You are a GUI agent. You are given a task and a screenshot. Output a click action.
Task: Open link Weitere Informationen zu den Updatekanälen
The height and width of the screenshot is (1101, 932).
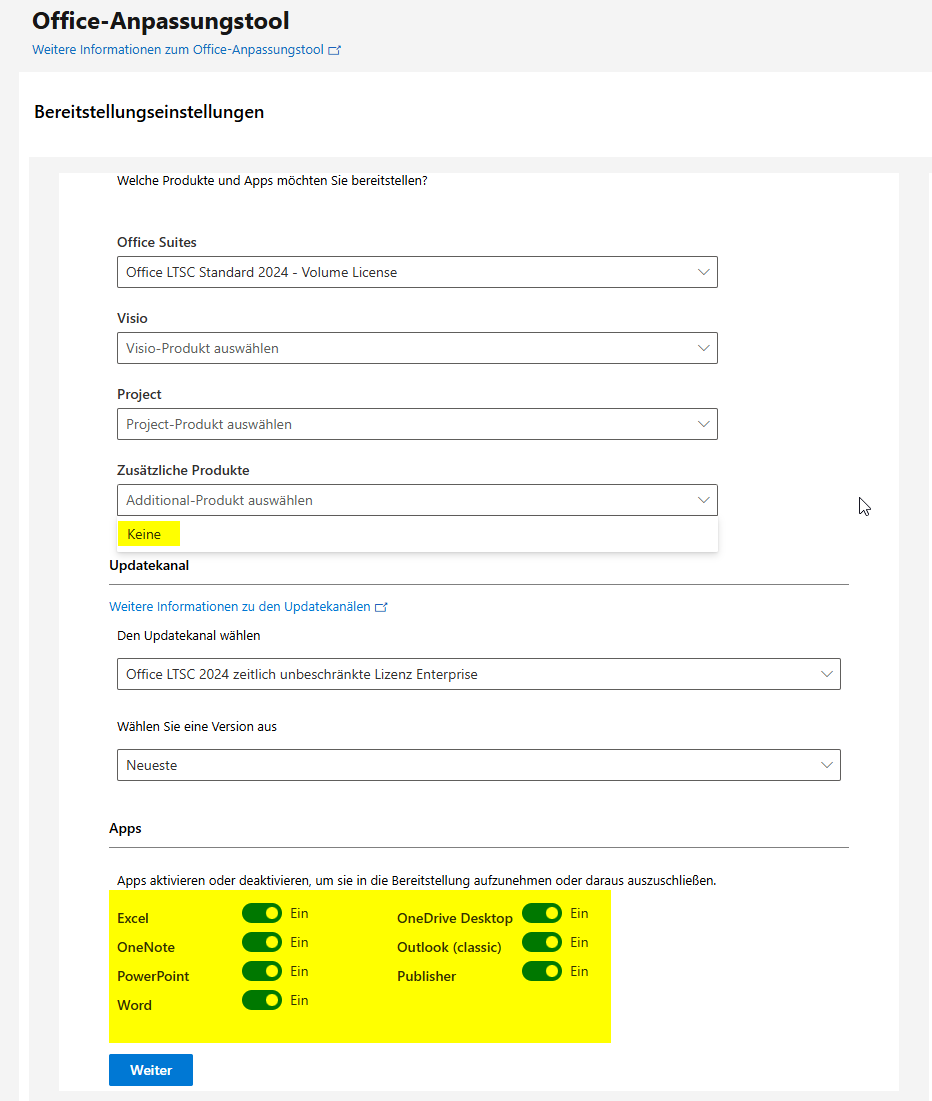[239, 607]
